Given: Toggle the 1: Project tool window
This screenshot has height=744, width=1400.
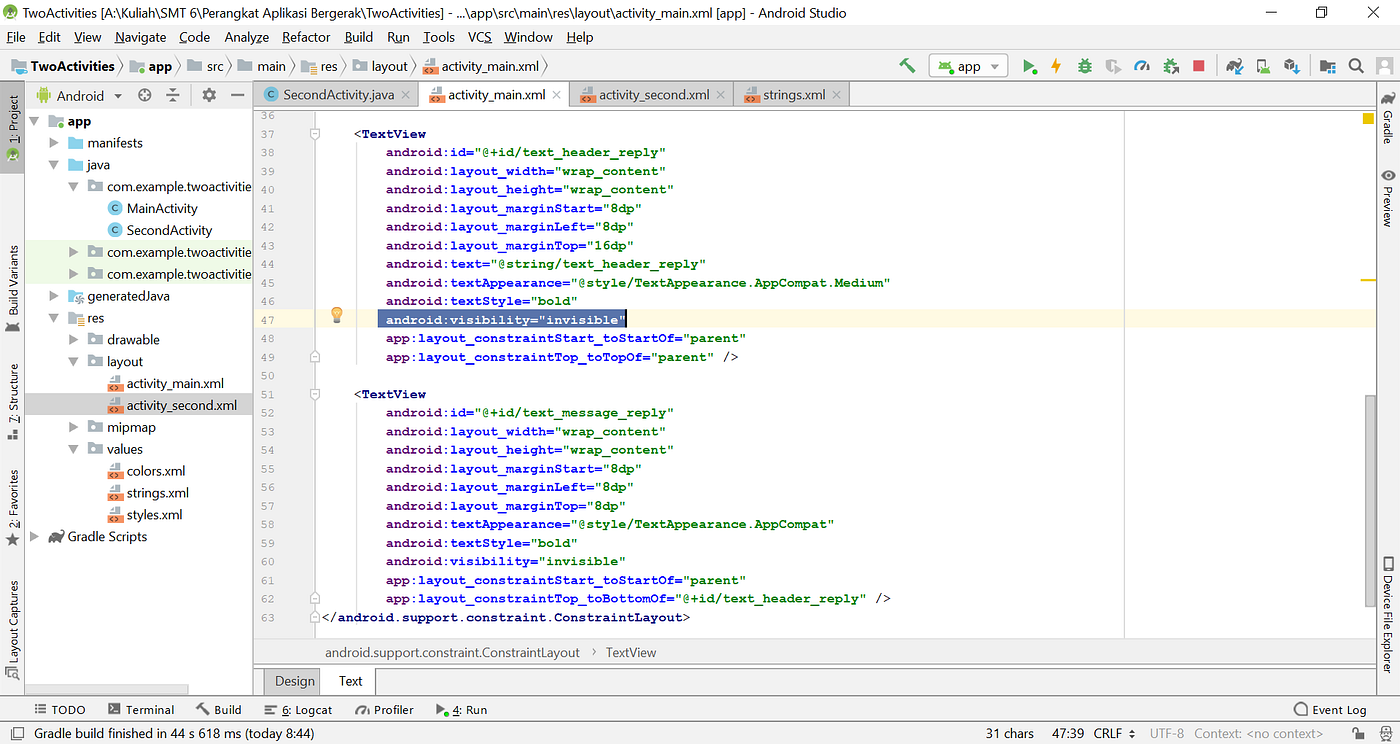Looking at the screenshot, I should (13, 128).
